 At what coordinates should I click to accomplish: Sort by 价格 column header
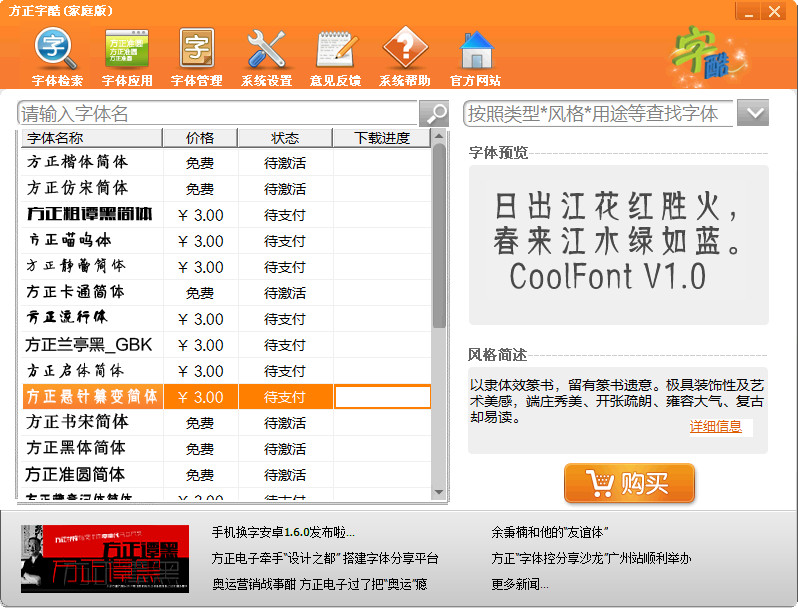click(x=200, y=138)
